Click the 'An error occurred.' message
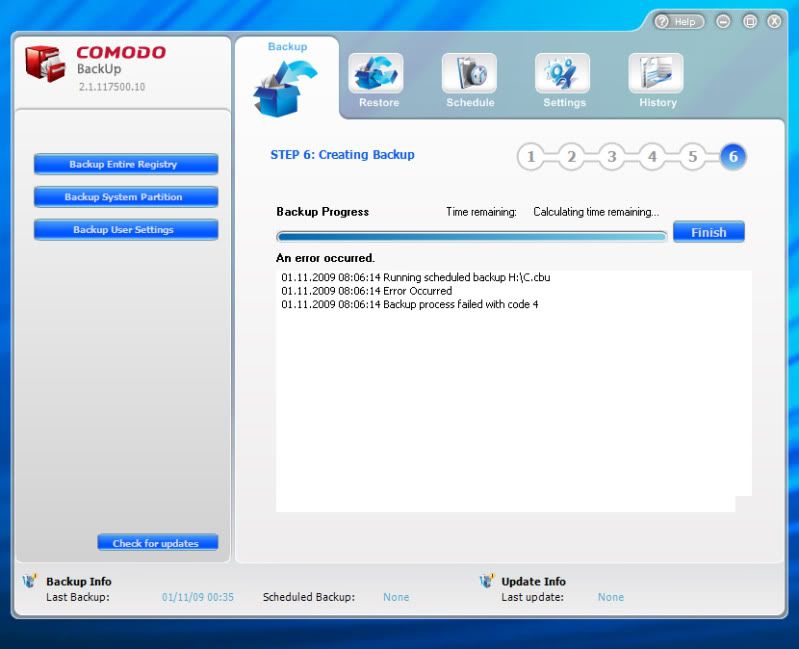This screenshot has height=649, width=799. pyautogui.click(x=325, y=258)
